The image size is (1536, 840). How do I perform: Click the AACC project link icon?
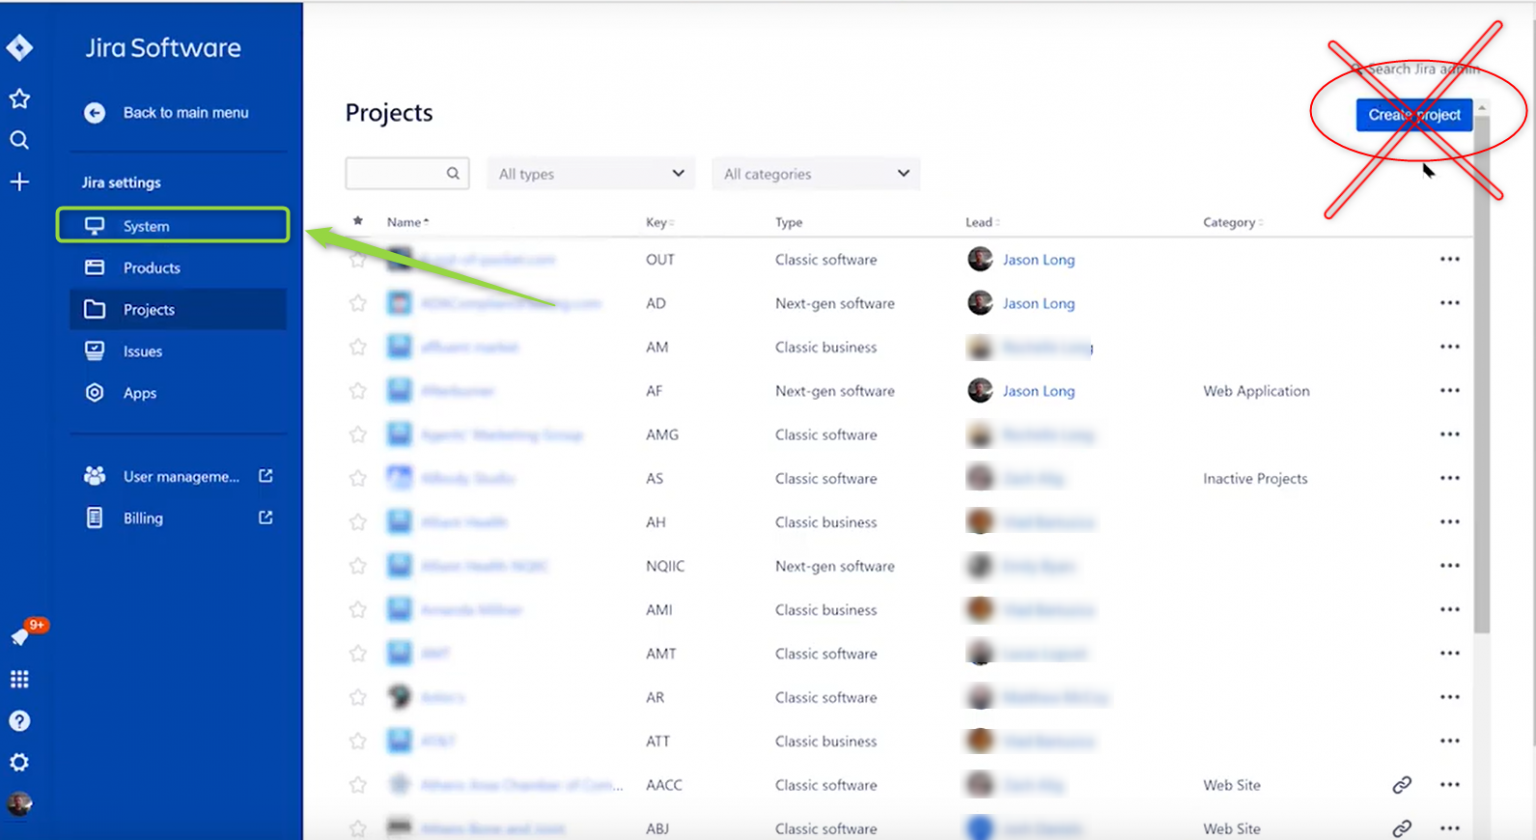(1402, 785)
